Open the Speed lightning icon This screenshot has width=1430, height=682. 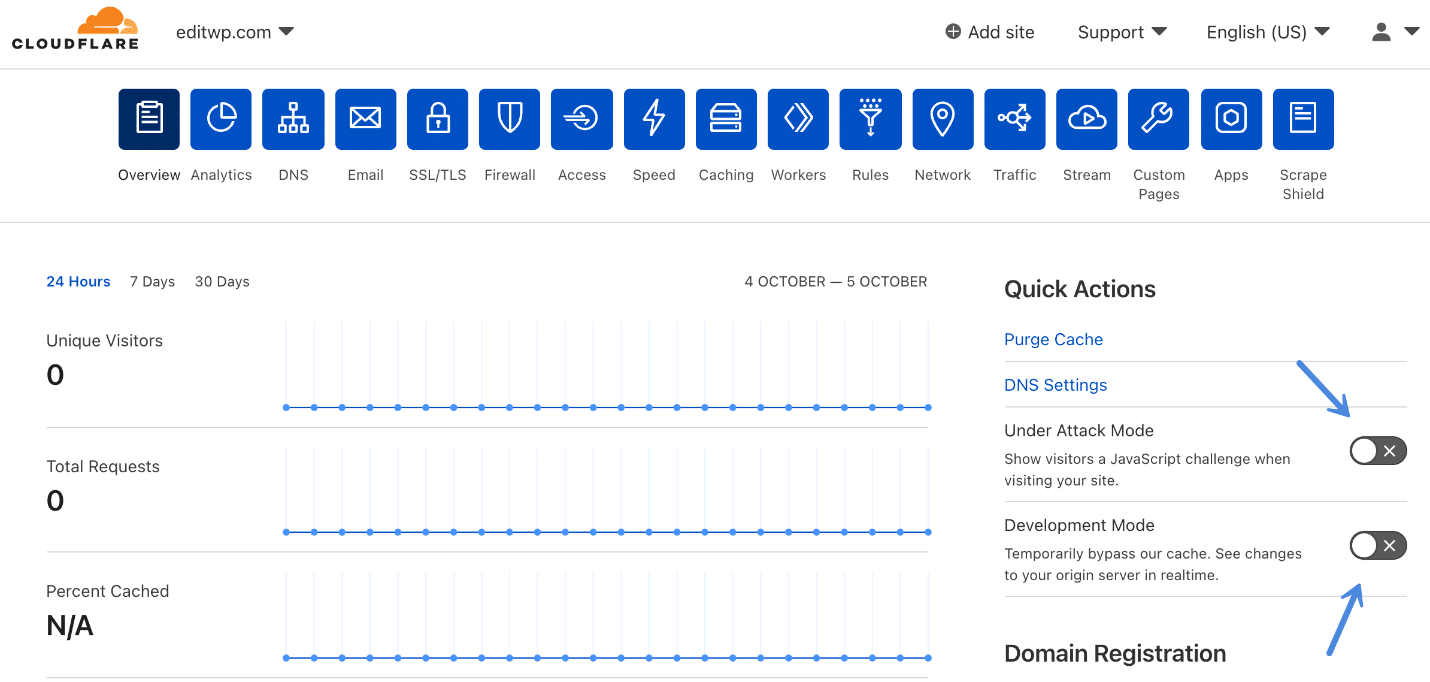(653, 119)
